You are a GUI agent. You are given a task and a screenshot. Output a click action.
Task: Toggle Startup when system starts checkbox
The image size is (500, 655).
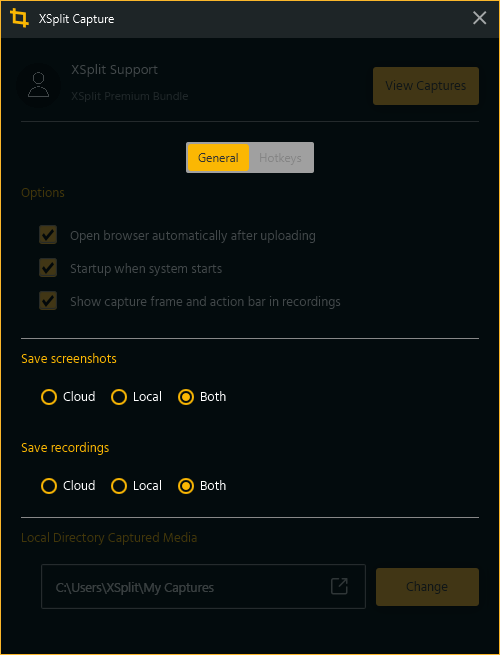[48, 268]
